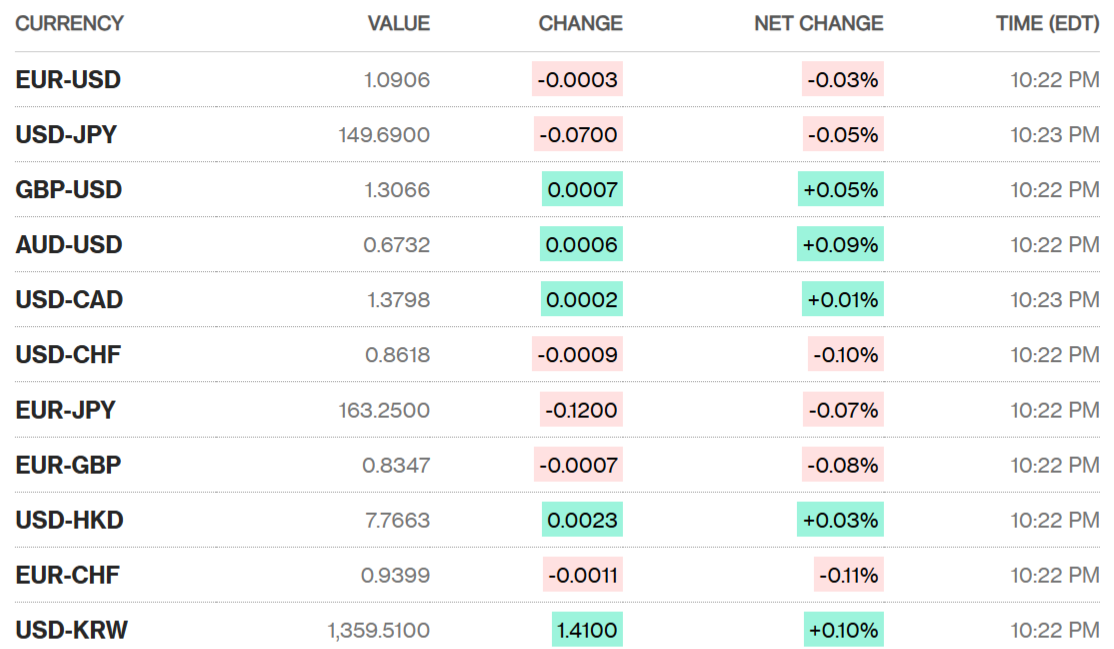Screen dimensions: 1114x649
Task: Select the USD-KRW currency pair
Action: pyautogui.click(x=71, y=630)
